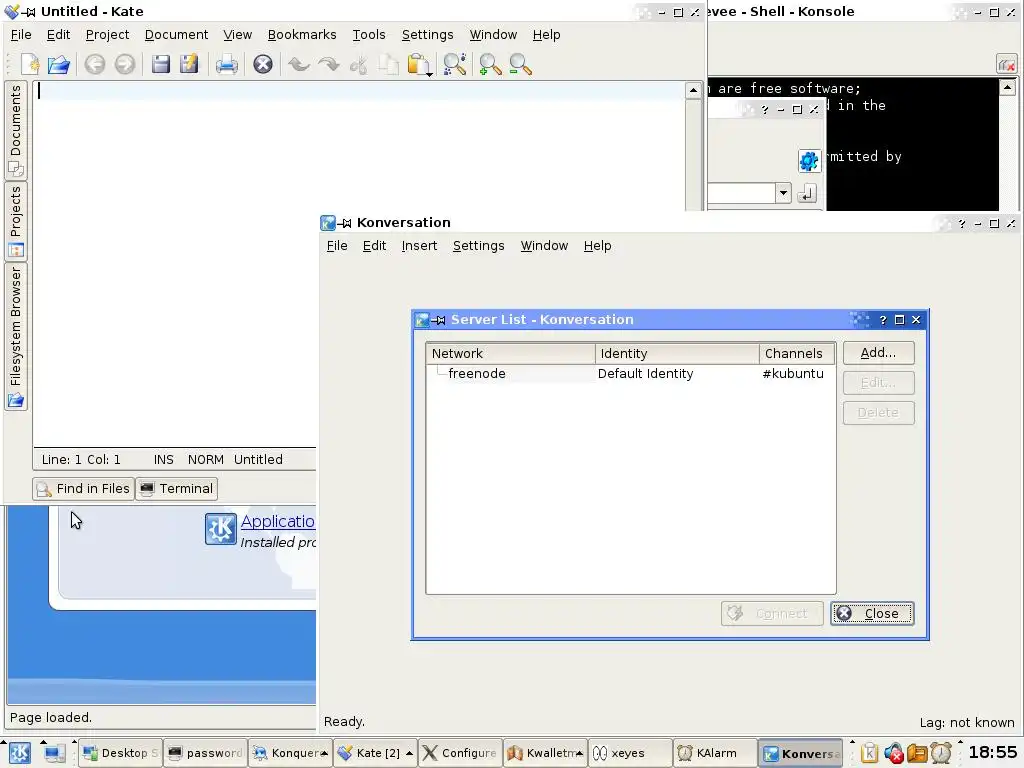Open Kate's Bookmarks menu

click(302, 35)
